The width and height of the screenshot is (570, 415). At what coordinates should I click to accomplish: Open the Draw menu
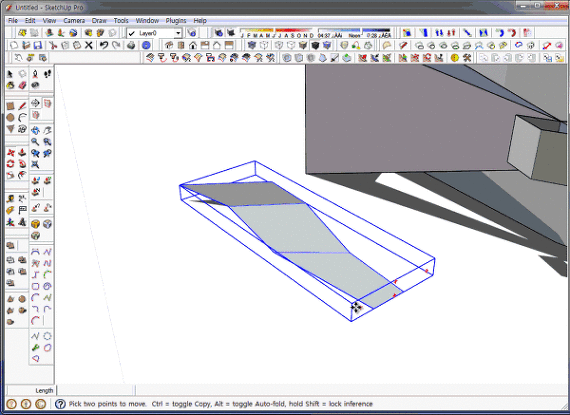click(99, 20)
